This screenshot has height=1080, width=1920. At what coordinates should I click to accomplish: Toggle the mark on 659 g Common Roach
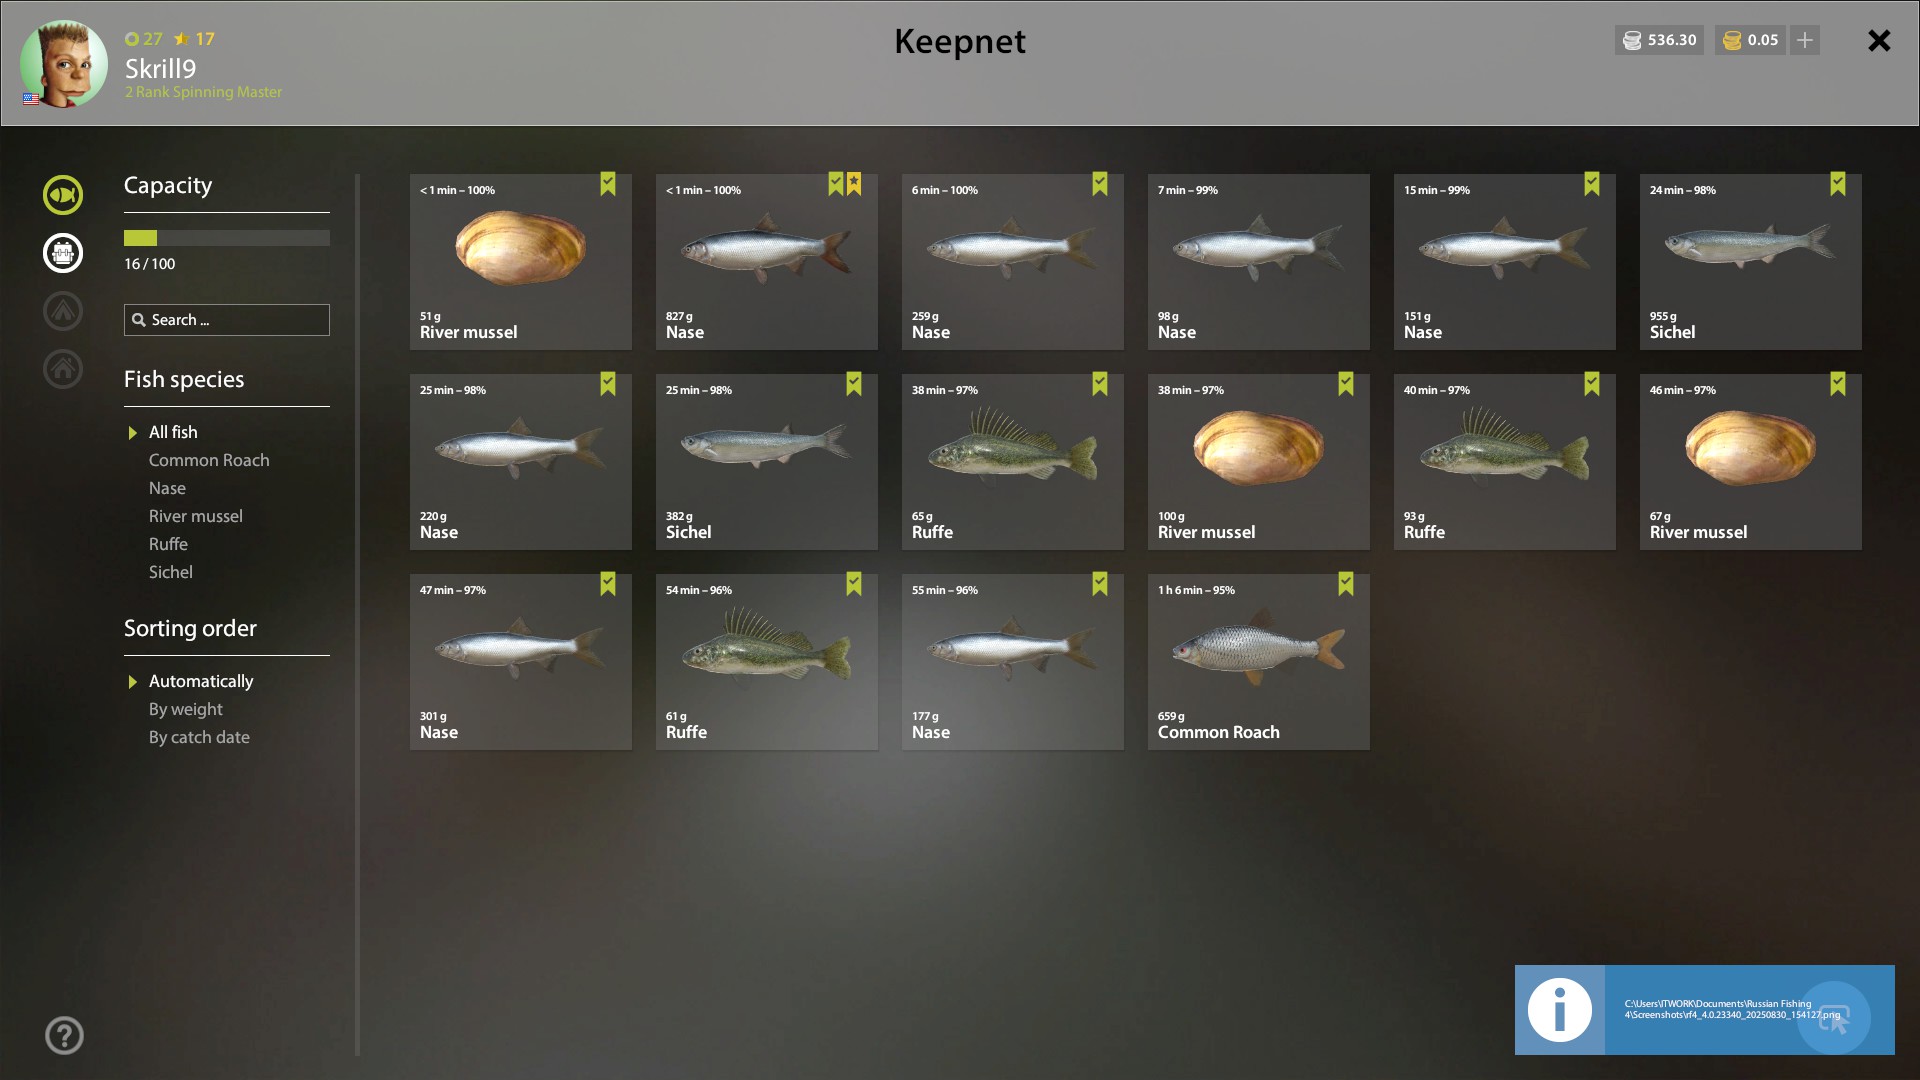click(x=1346, y=584)
